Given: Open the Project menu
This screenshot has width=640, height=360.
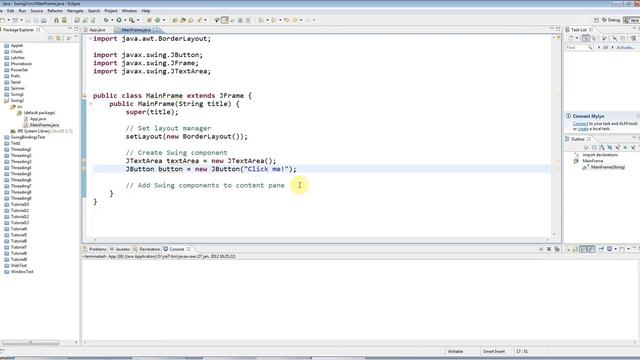Looking at the screenshot, I should (x=111, y=11).
